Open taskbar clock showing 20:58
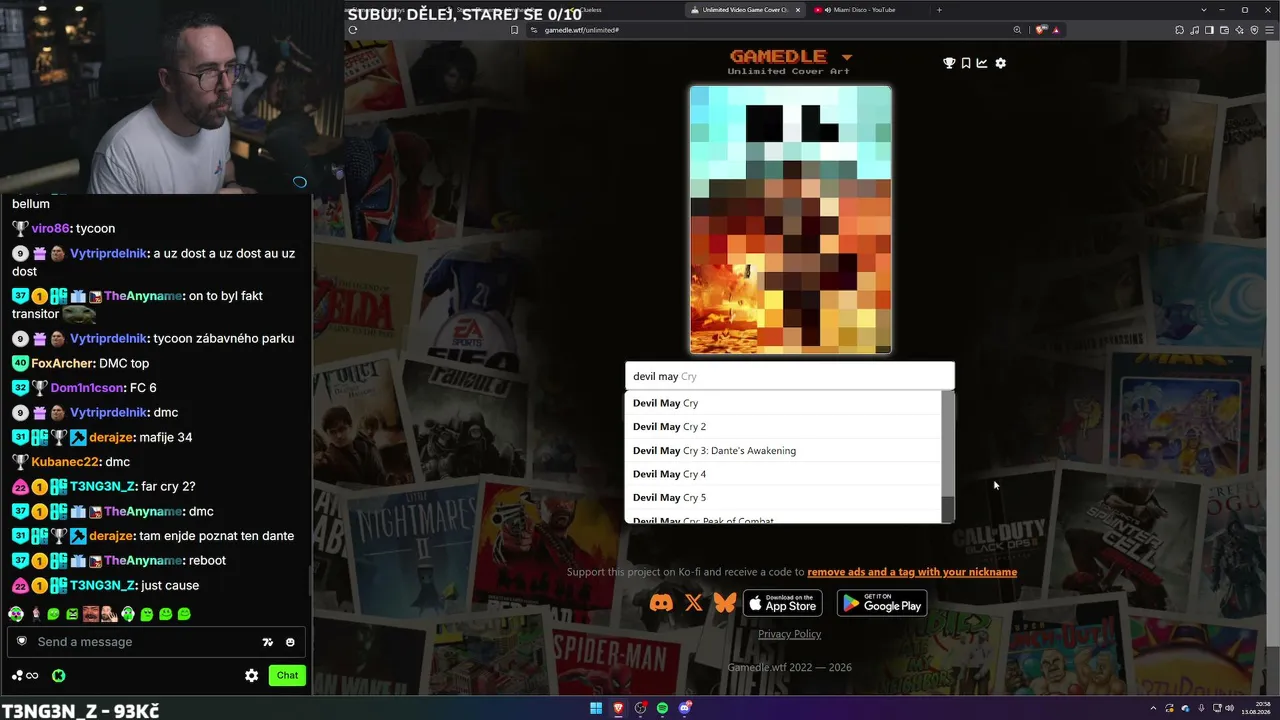The height and width of the screenshot is (720, 1280). click(1254, 709)
